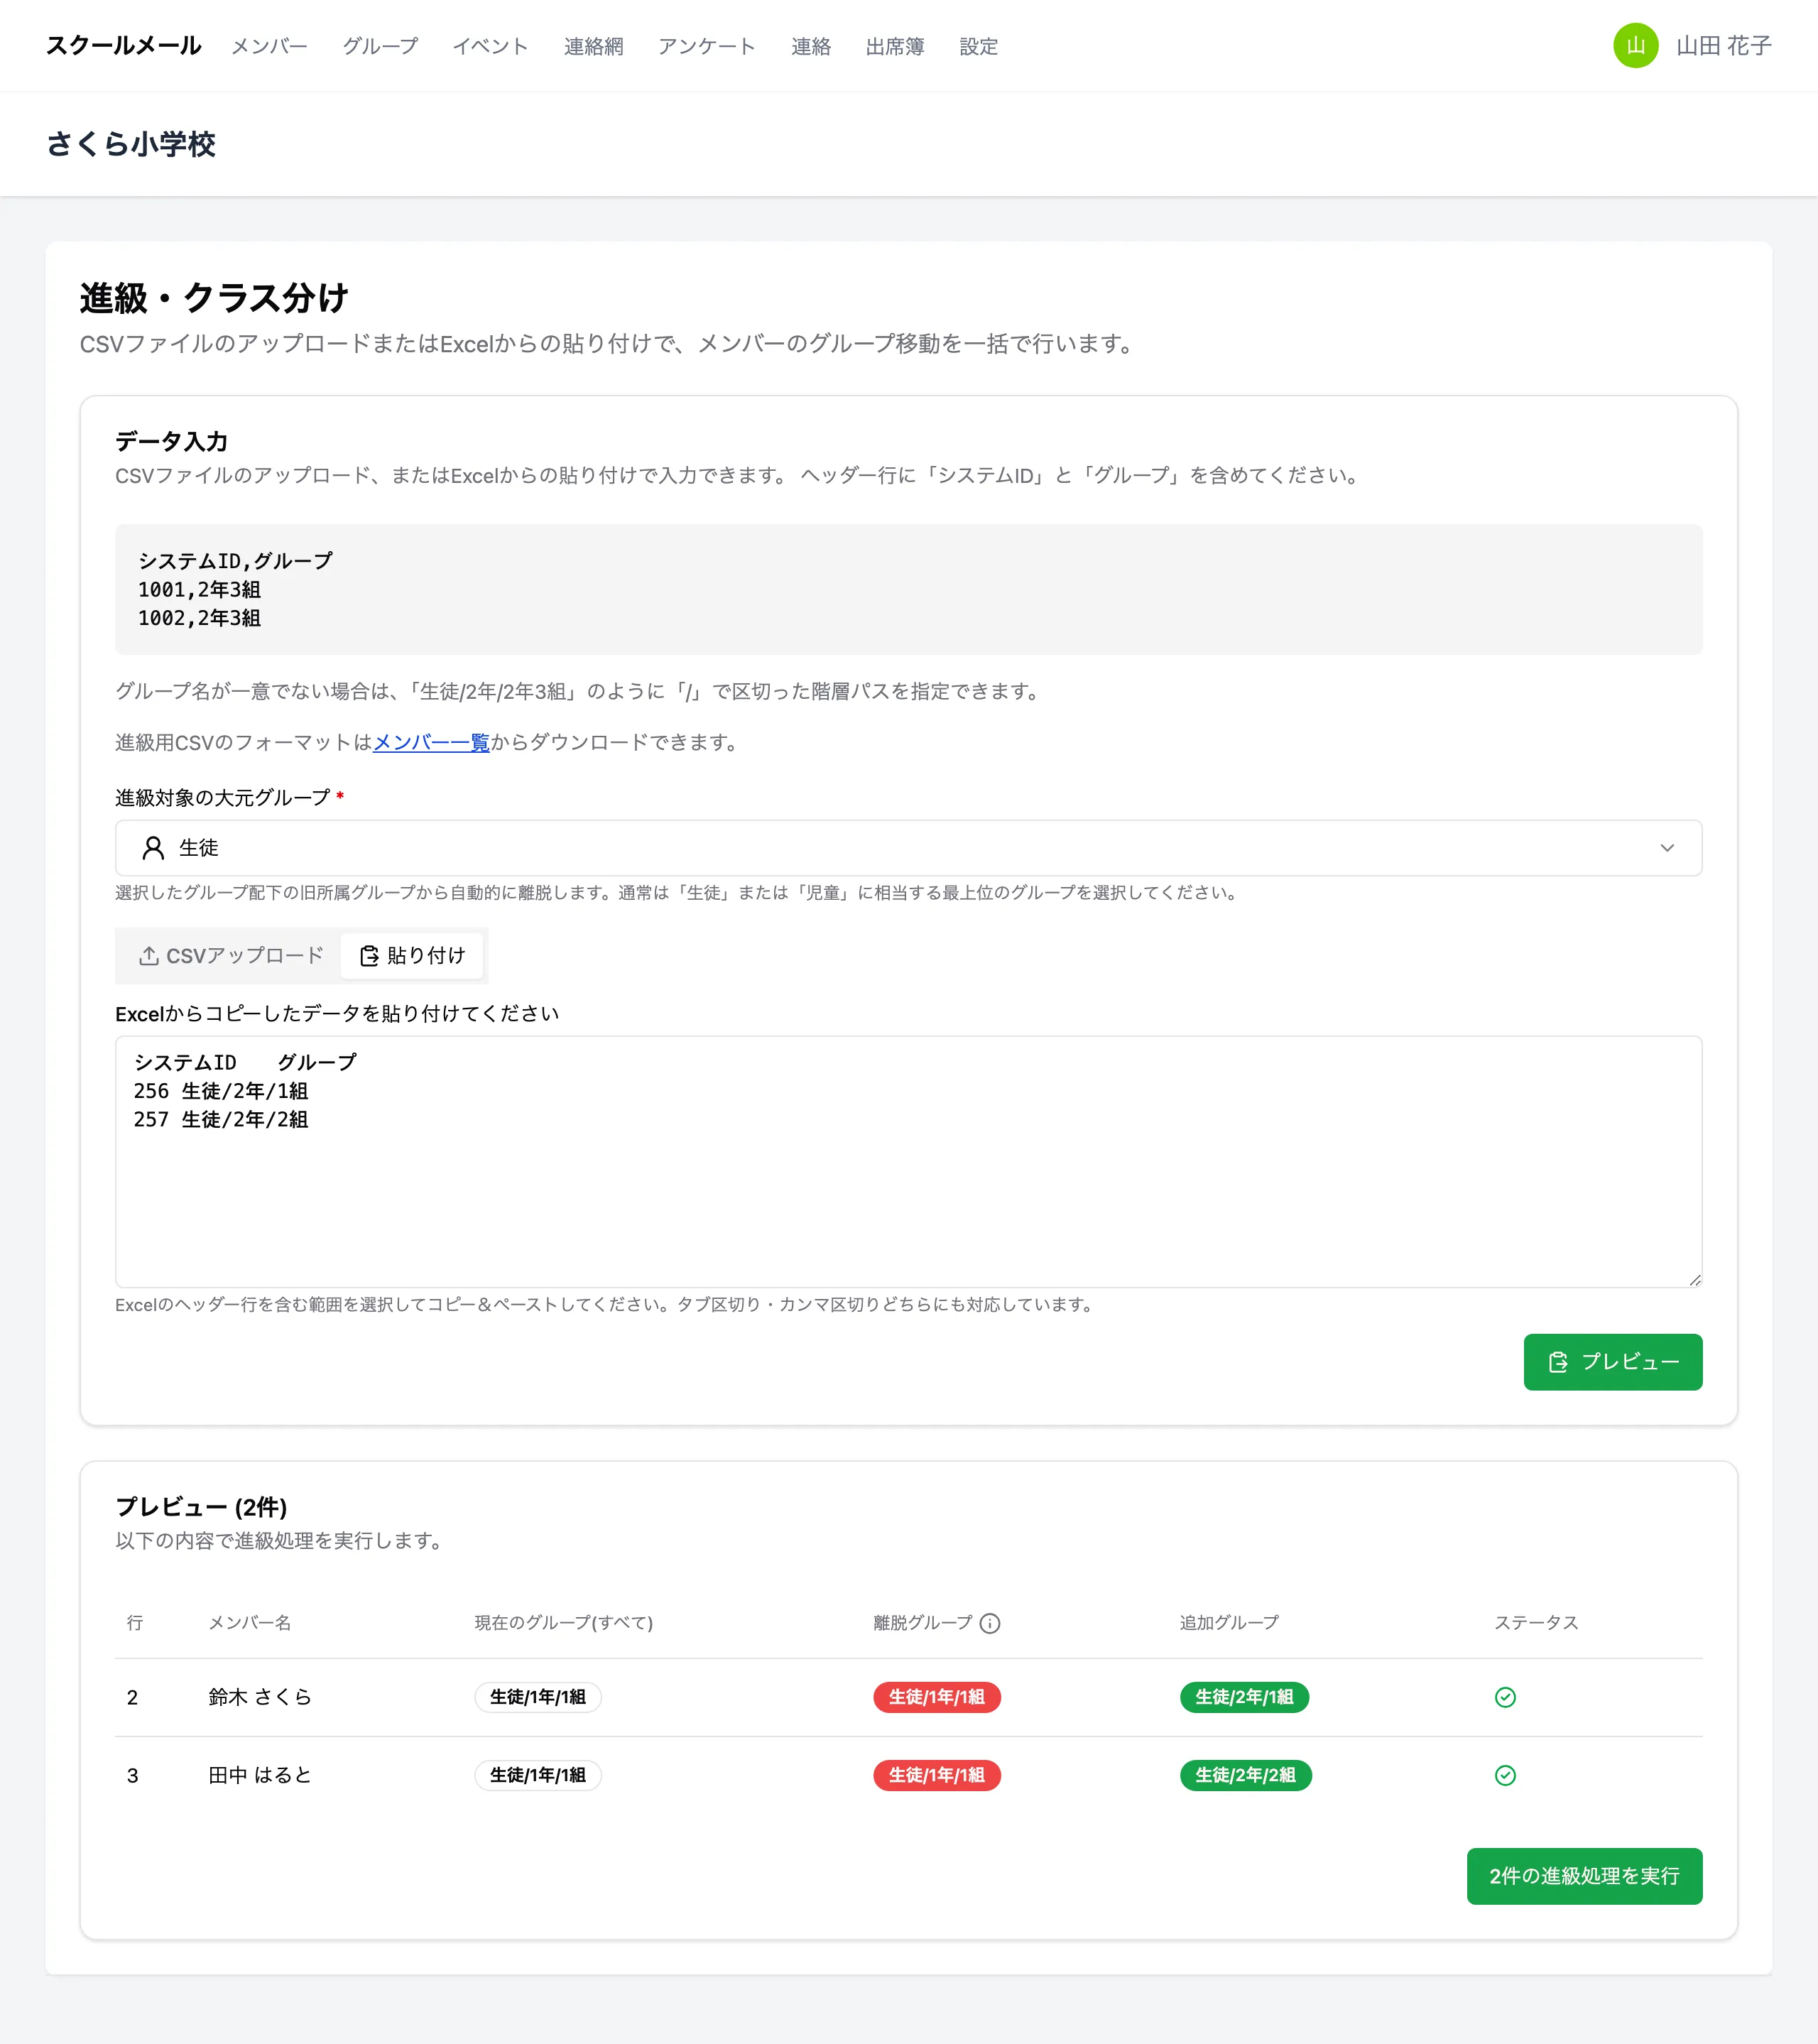The image size is (1818, 2044).
Task: Open the メンバー menu item
Action: pyautogui.click(x=269, y=46)
